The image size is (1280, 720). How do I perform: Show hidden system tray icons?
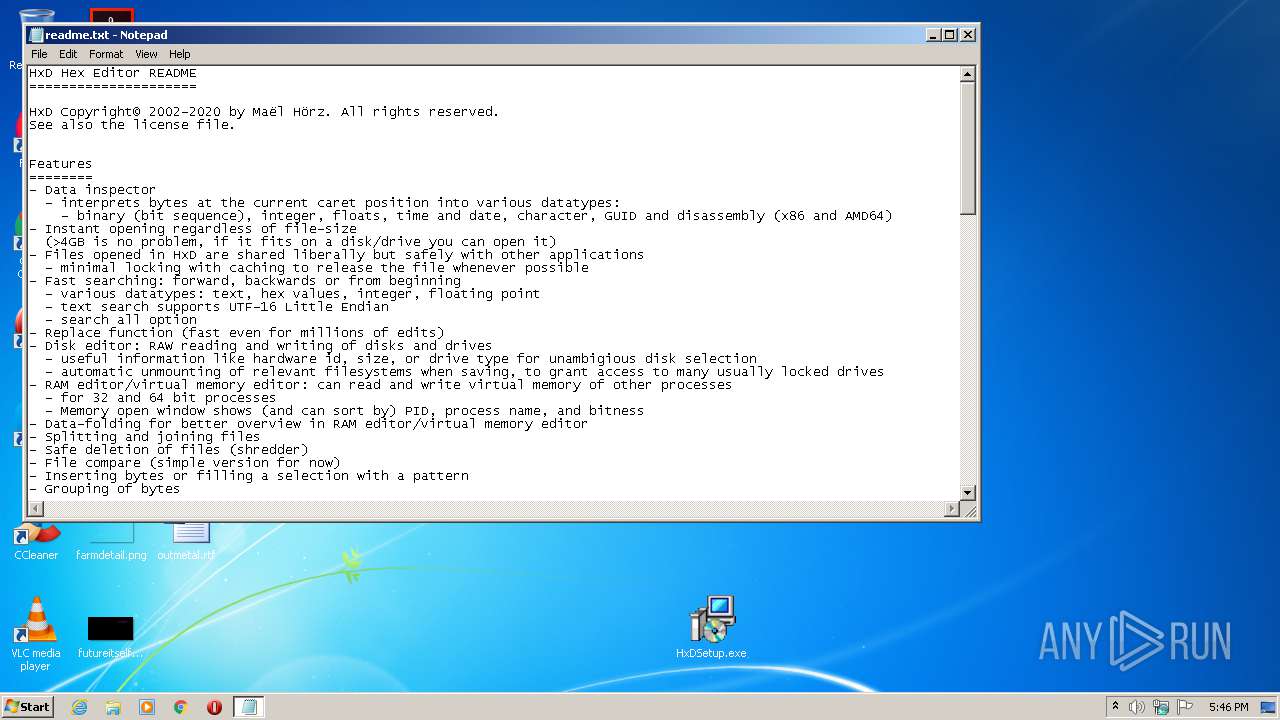1115,706
